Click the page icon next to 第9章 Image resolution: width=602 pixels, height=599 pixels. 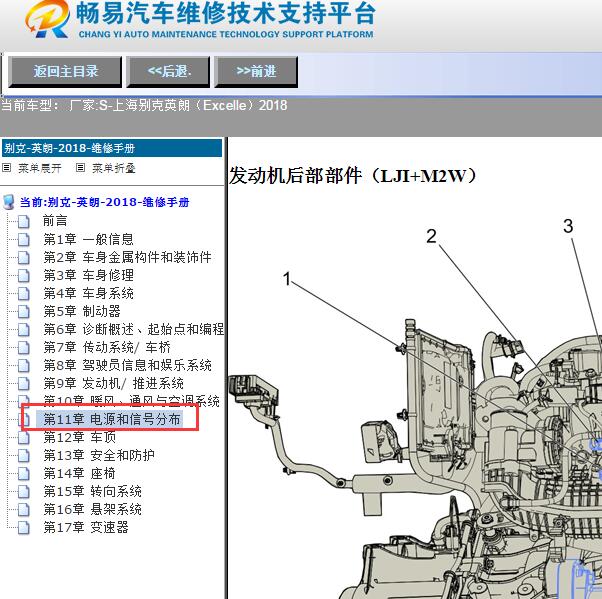(24, 384)
